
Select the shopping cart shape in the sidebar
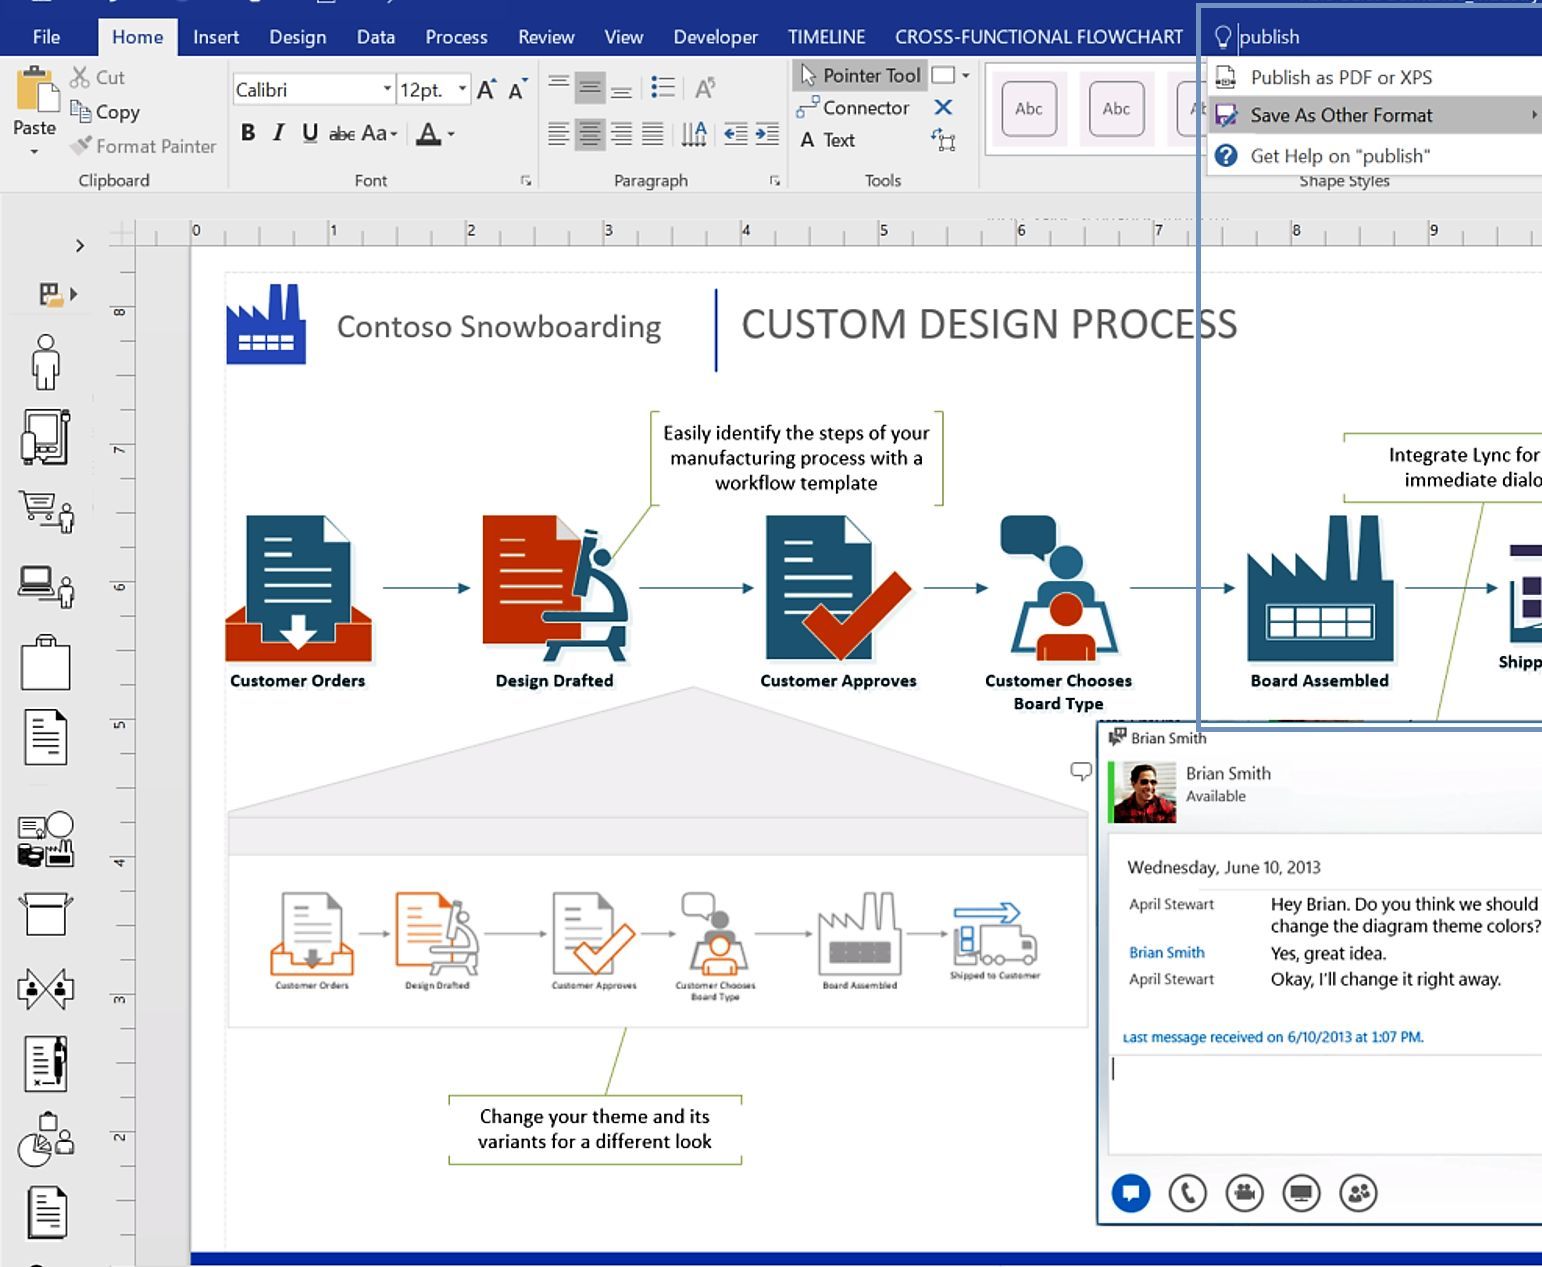pos(46,512)
